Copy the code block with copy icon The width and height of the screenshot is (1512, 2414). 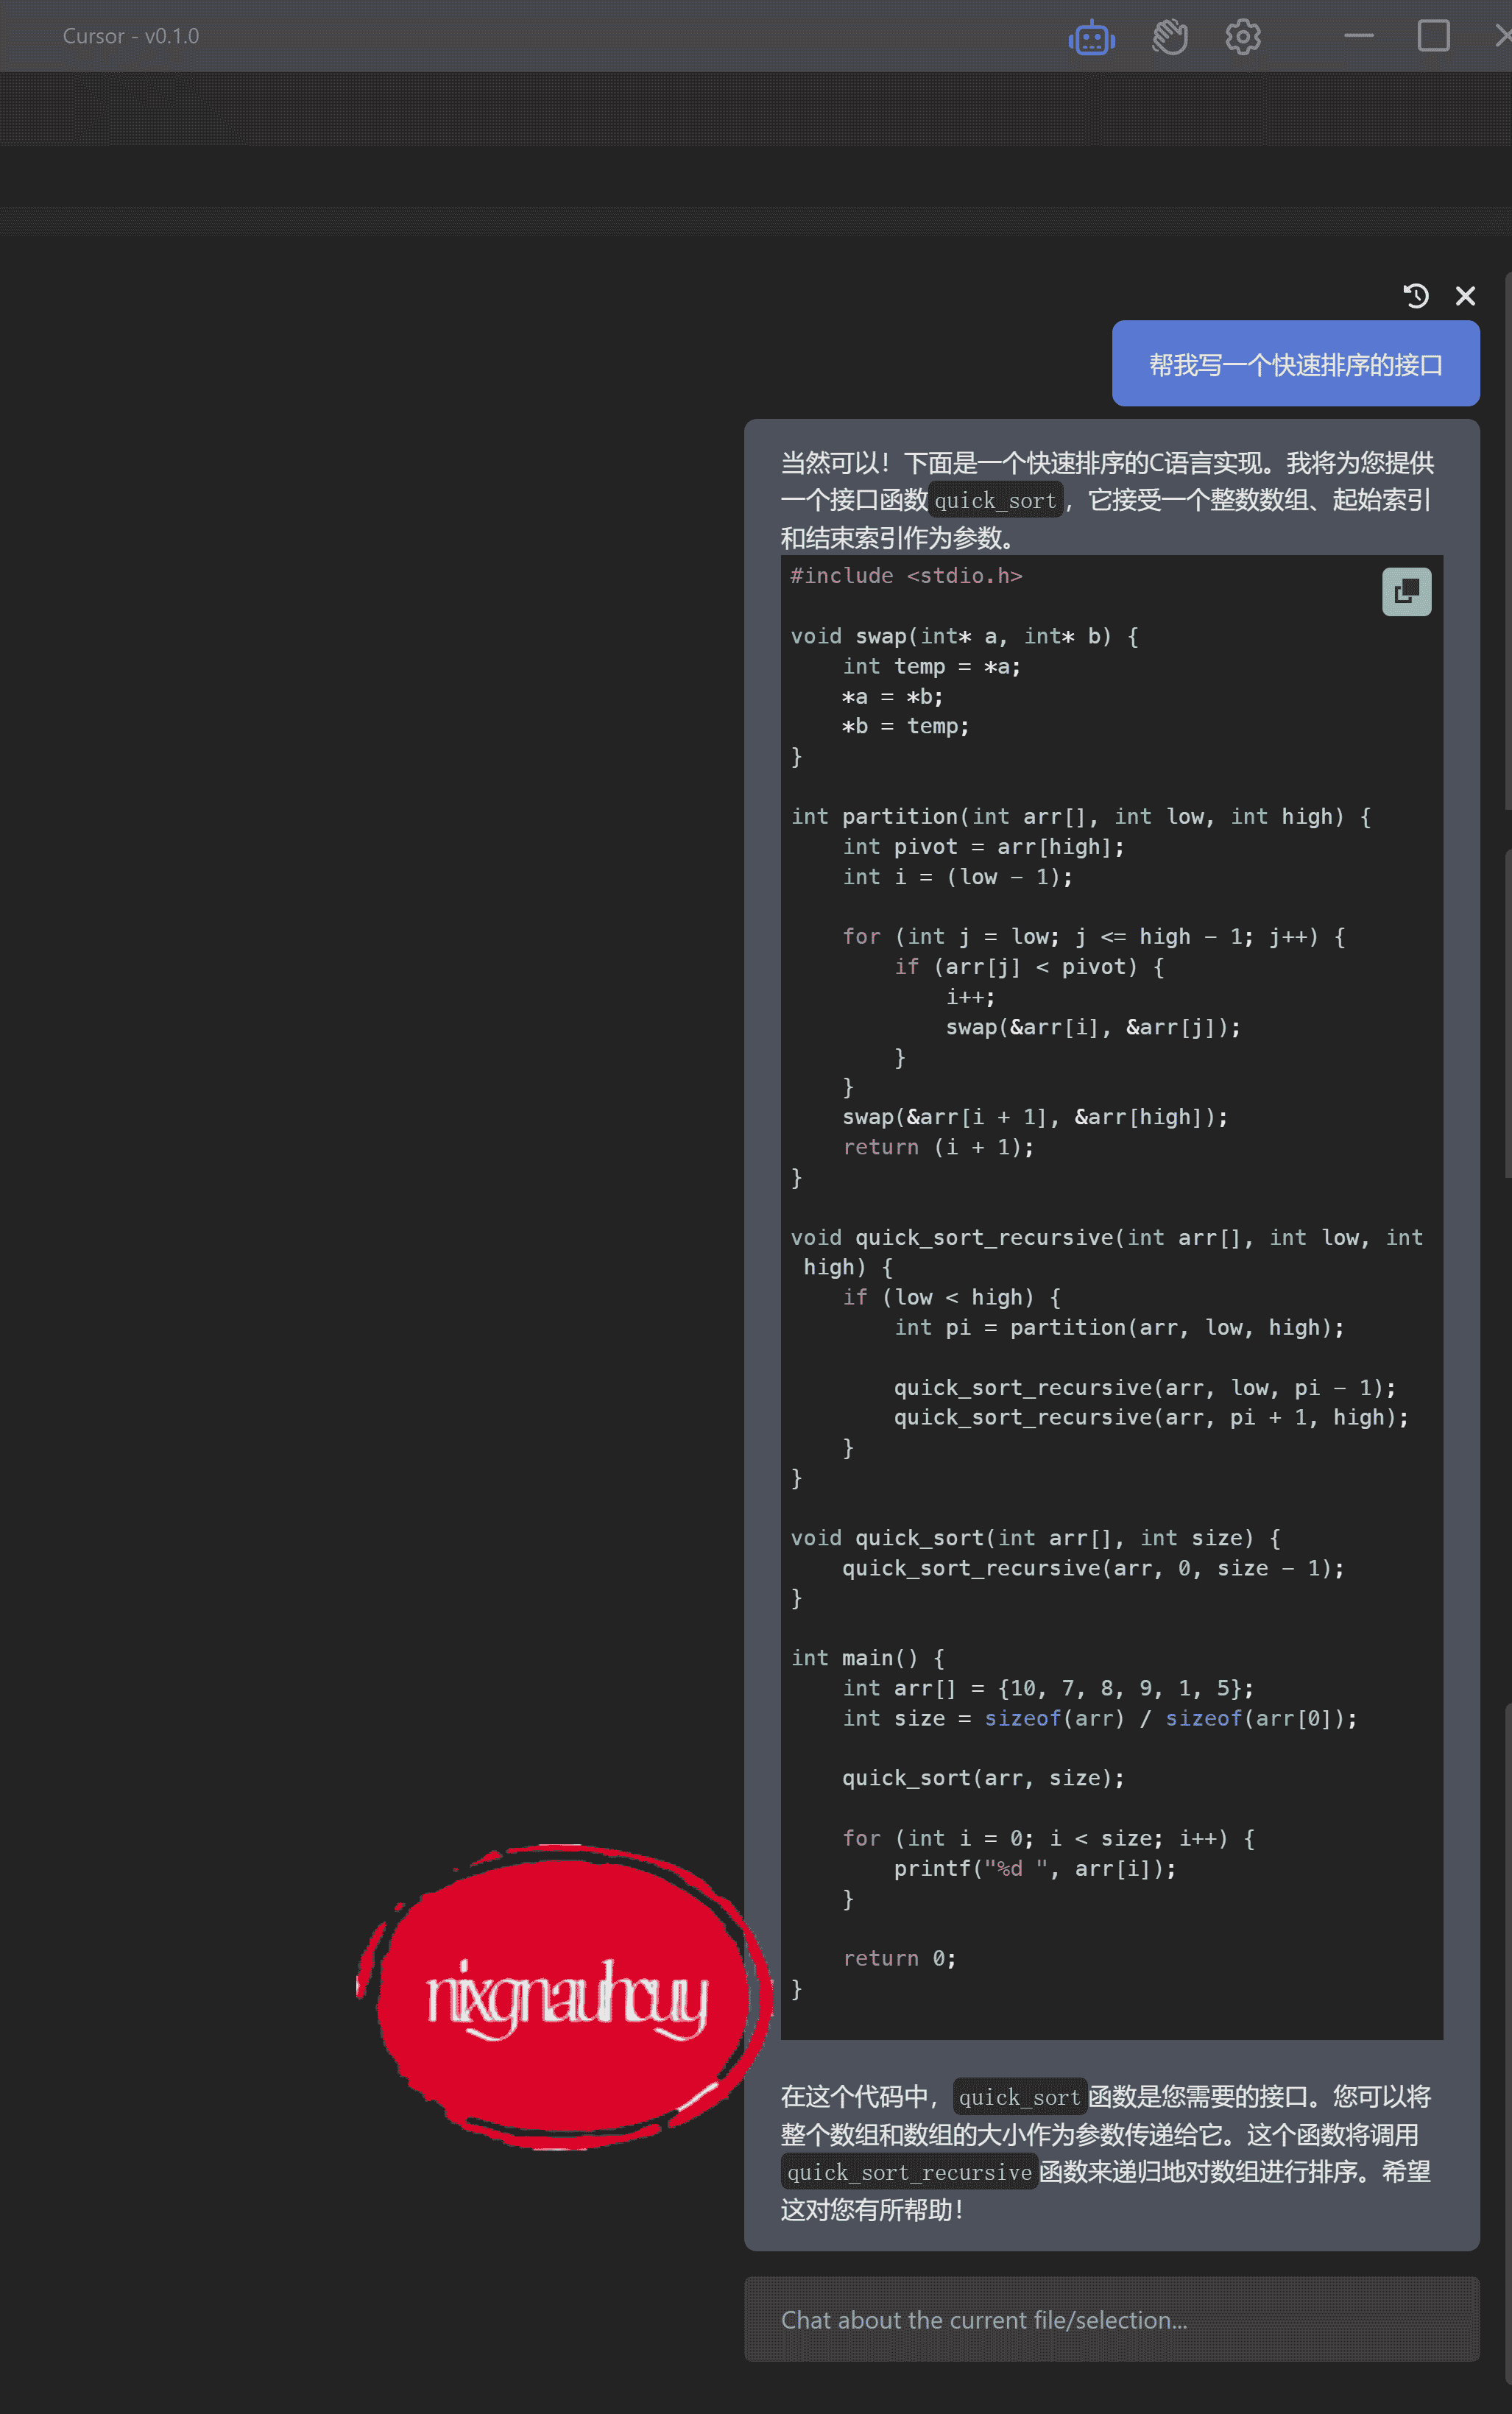point(1406,592)
